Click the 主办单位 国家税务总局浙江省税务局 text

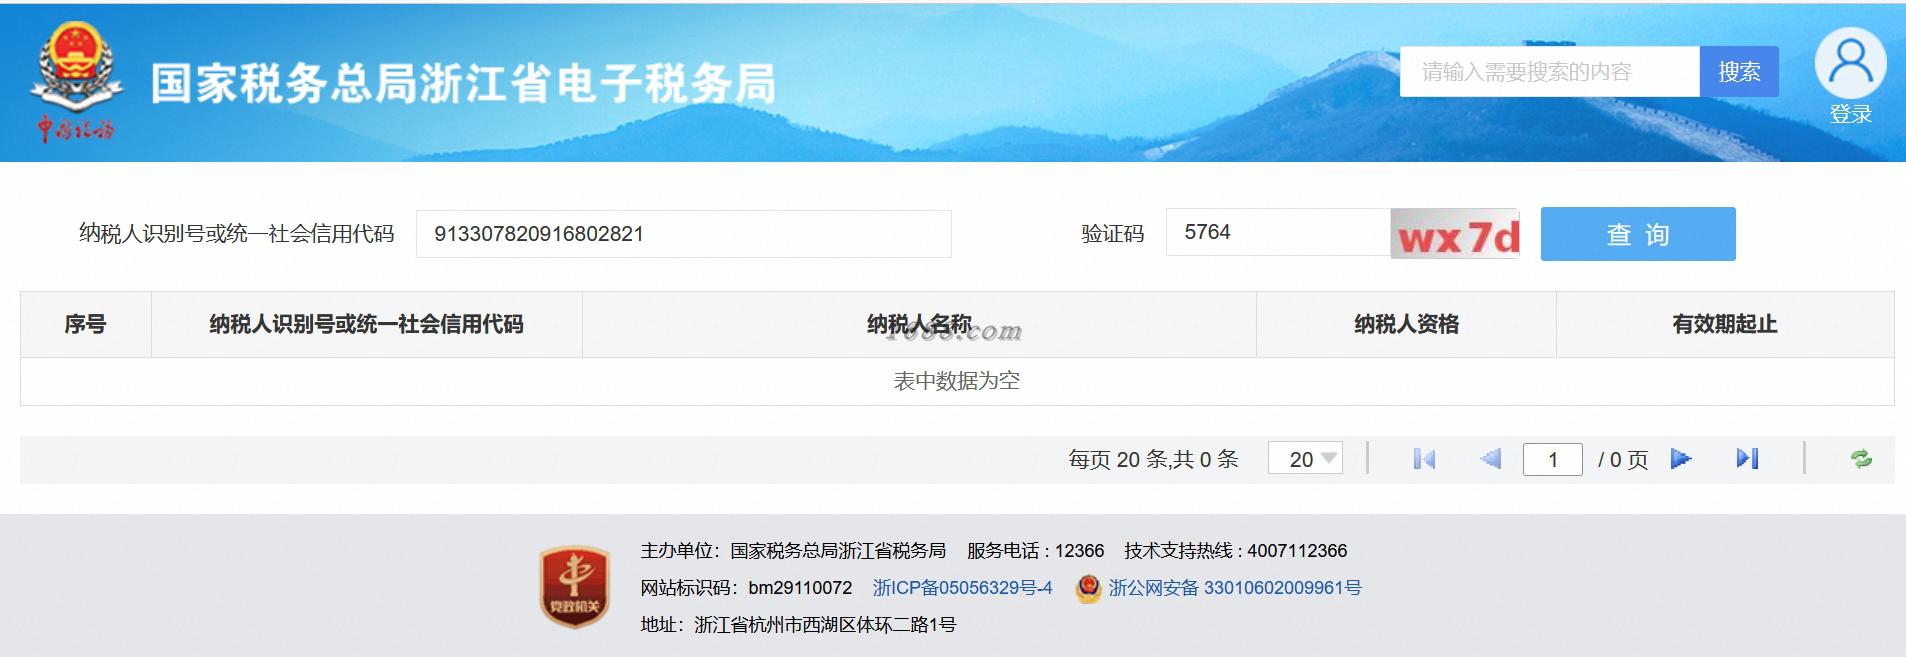tap(793, 551)
